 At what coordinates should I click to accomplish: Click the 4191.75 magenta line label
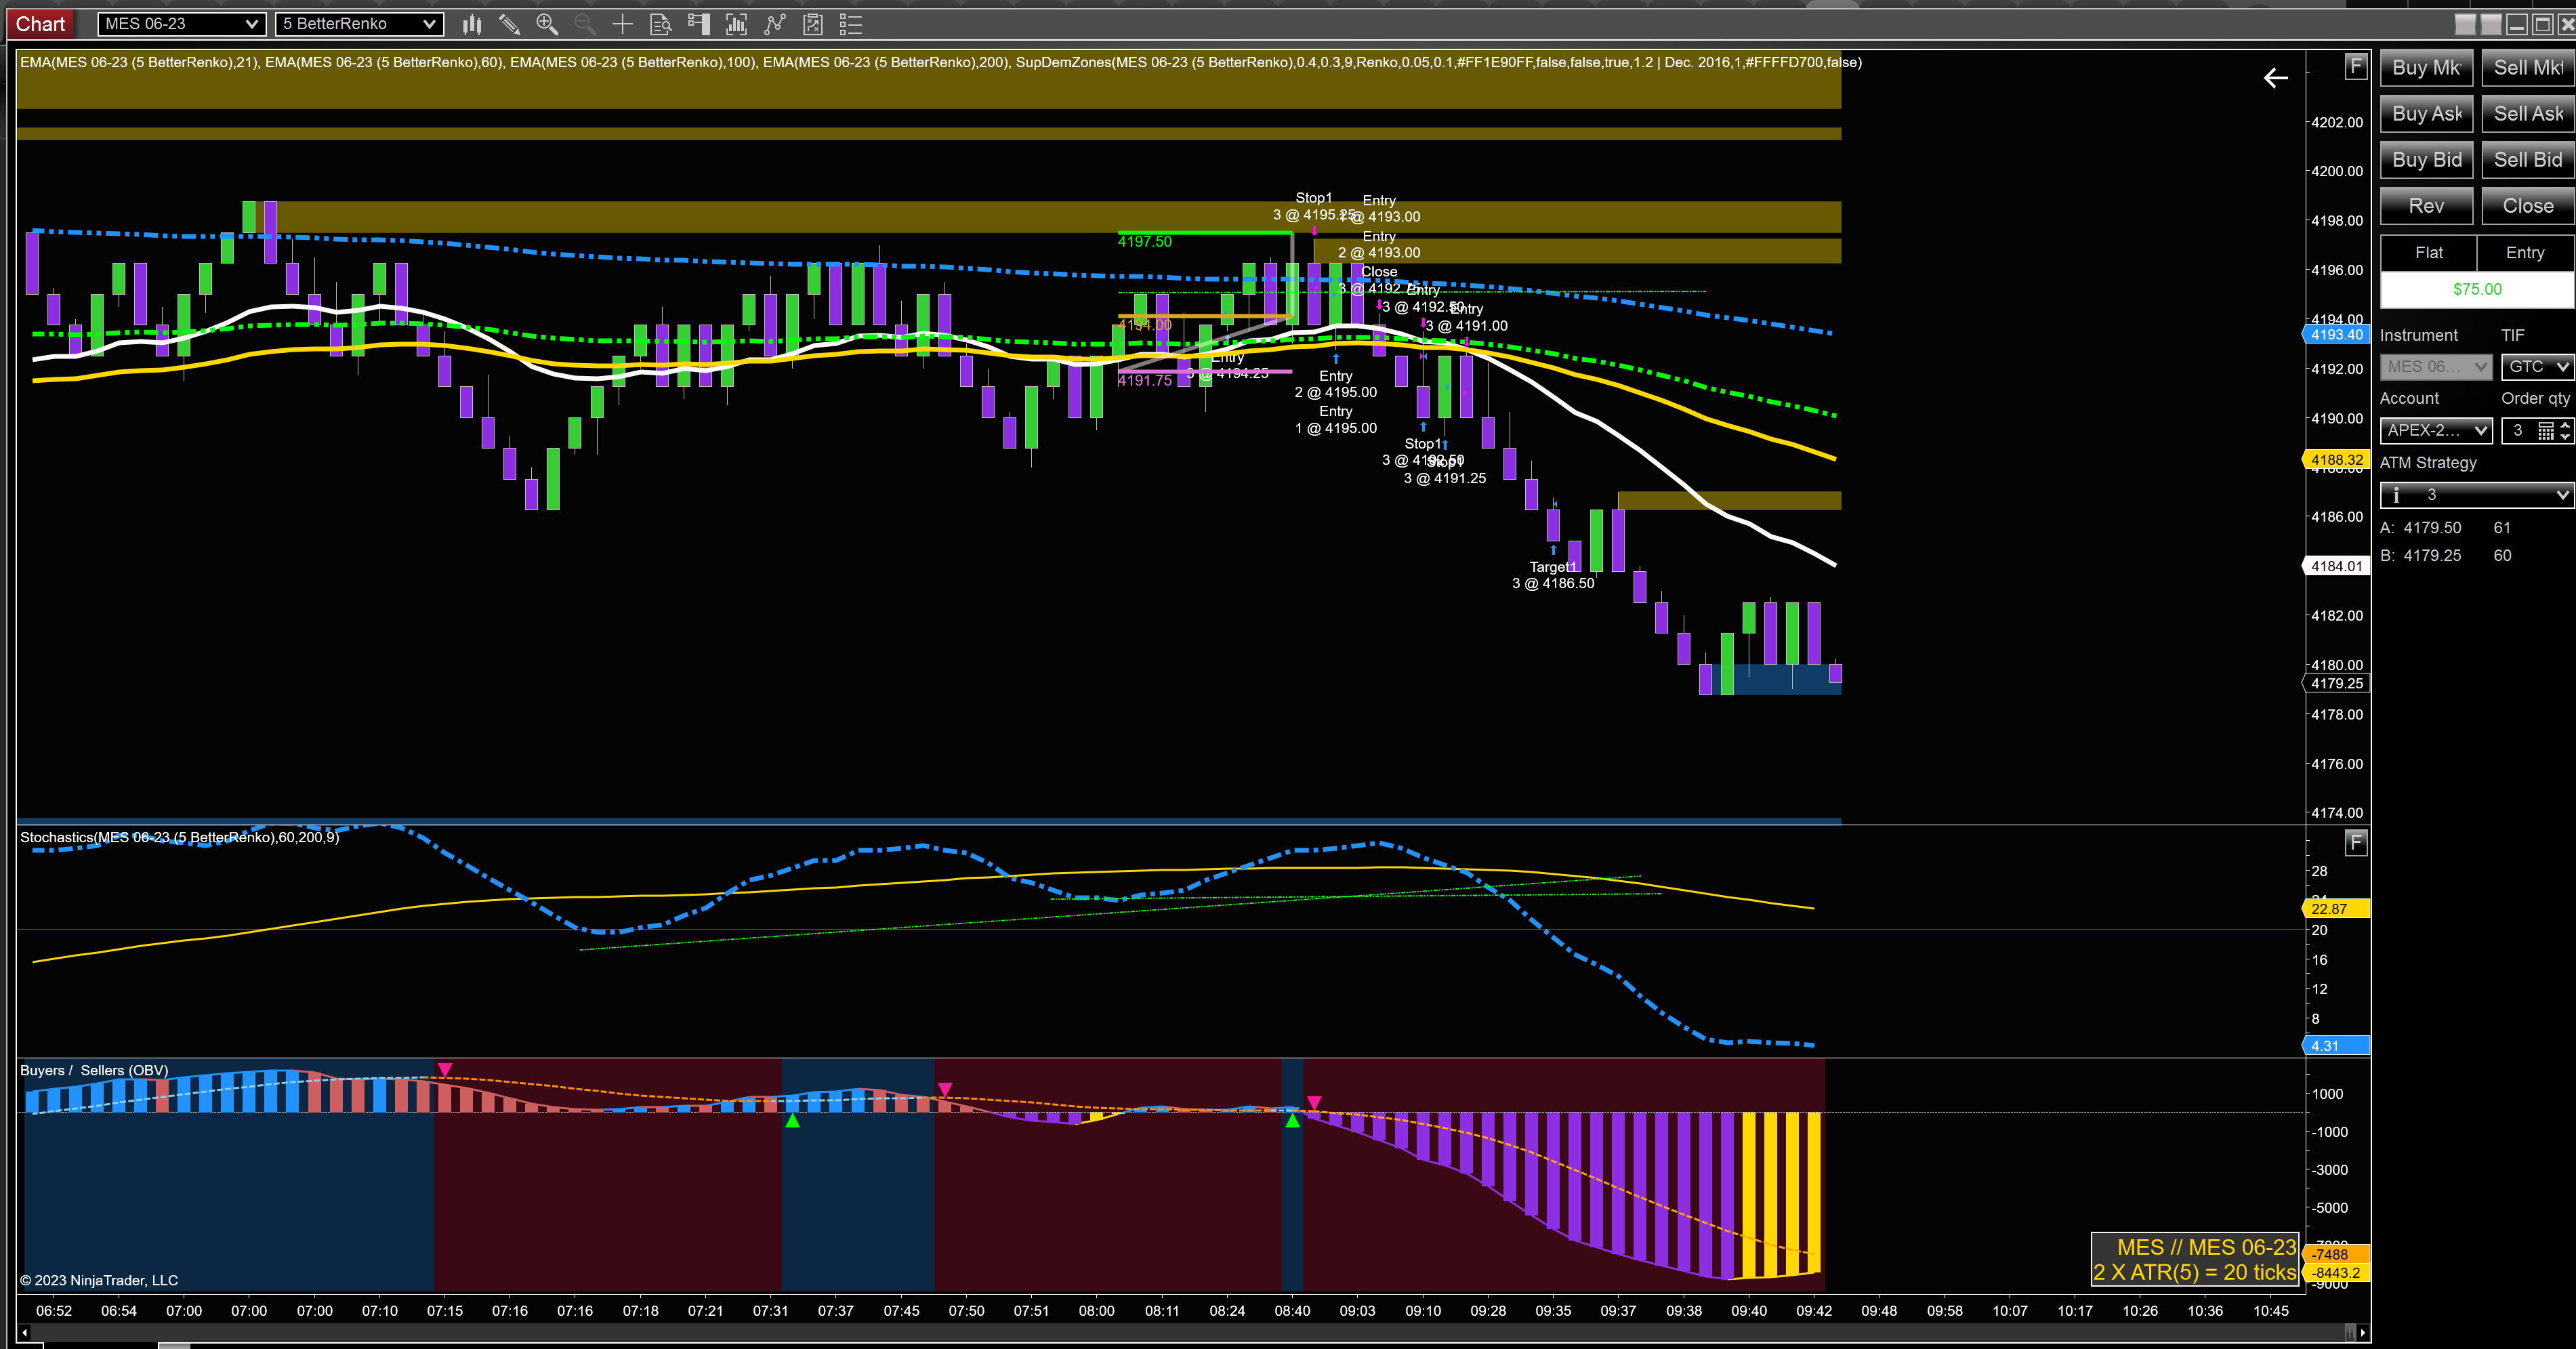pos(1144,381)
